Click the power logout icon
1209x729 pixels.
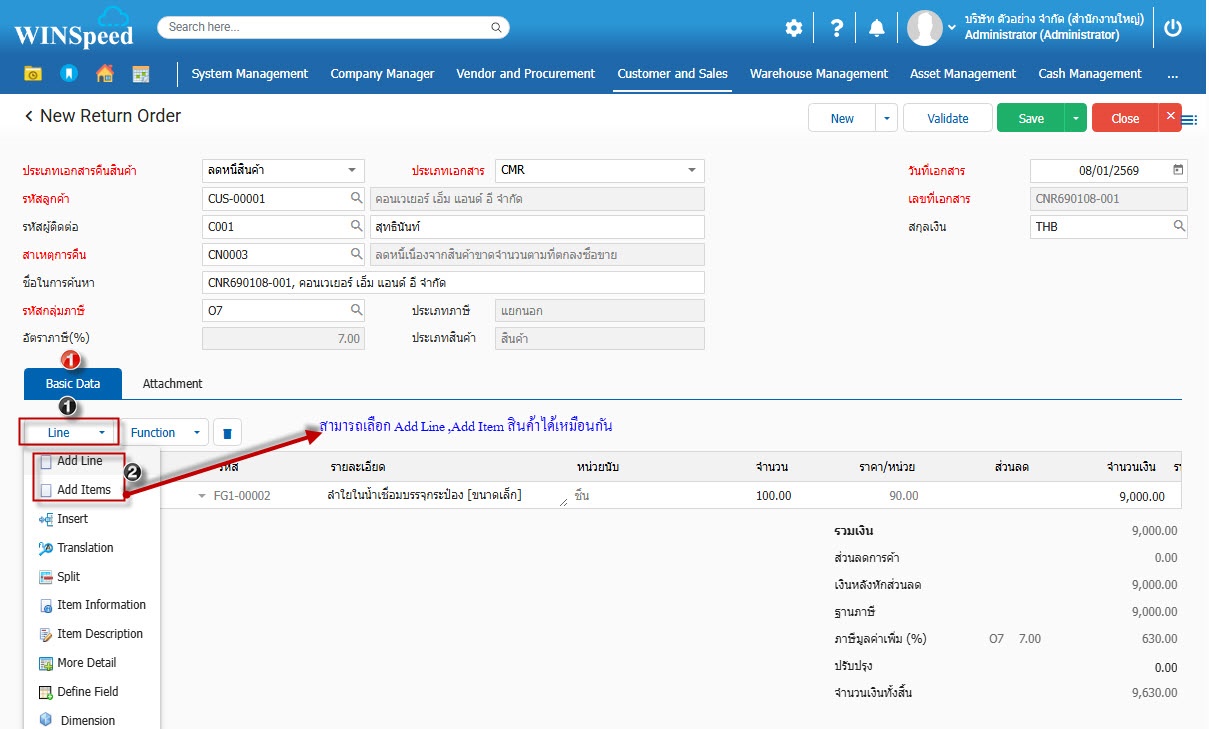pos(1173,28)
